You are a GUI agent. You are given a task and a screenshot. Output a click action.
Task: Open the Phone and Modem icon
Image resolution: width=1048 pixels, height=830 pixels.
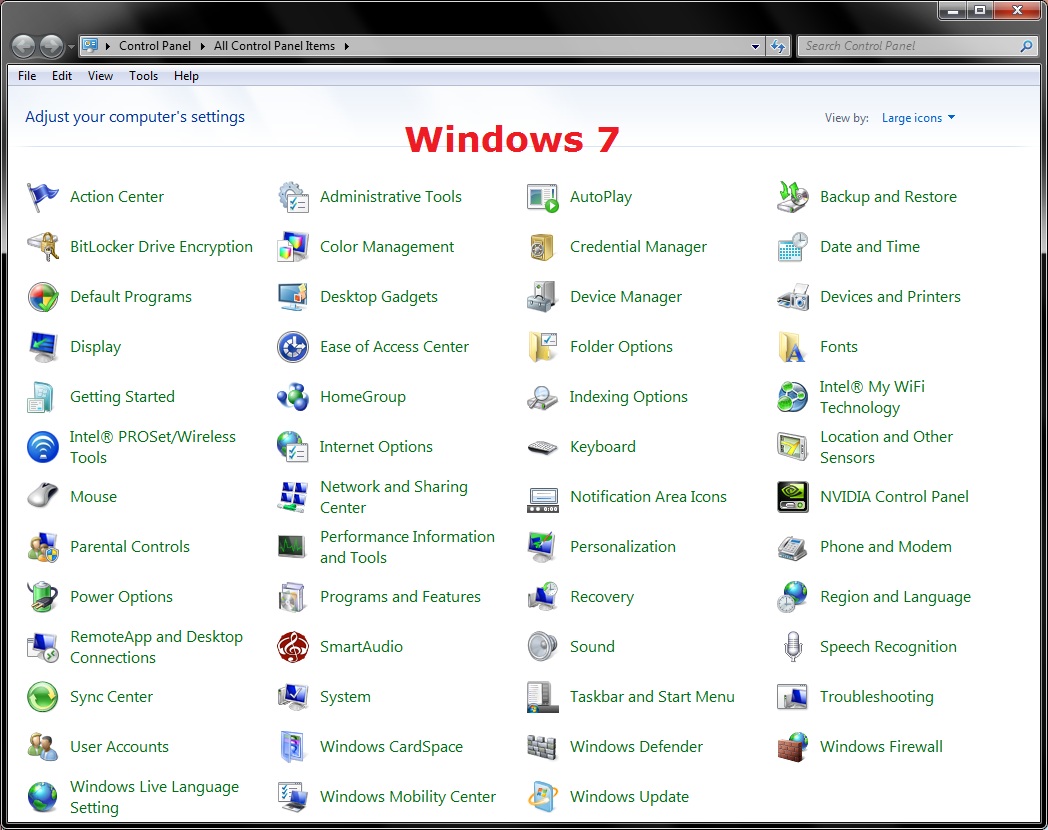[793, 547]
